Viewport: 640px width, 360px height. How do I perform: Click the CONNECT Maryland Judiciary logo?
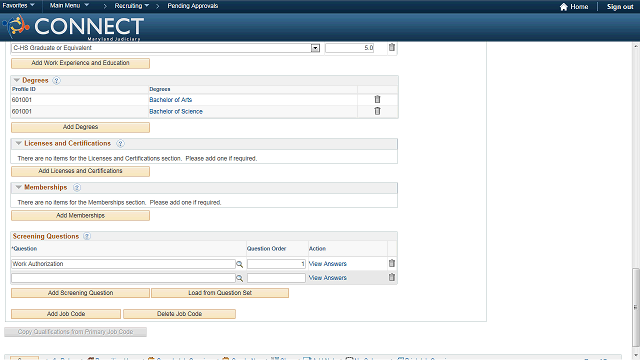point(73,28)
